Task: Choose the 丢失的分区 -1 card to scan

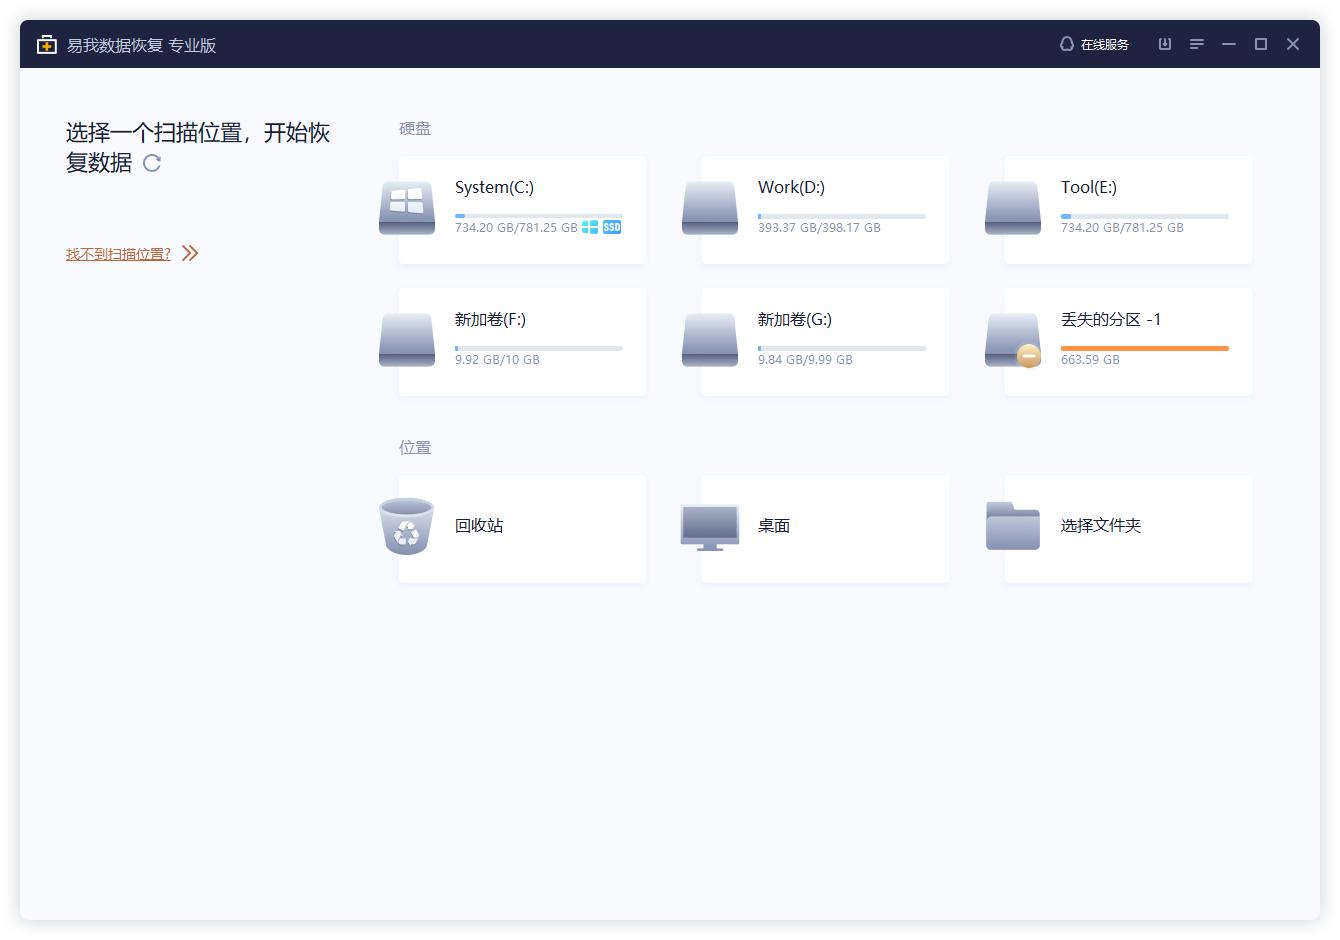Action: tap(1128, 340)
